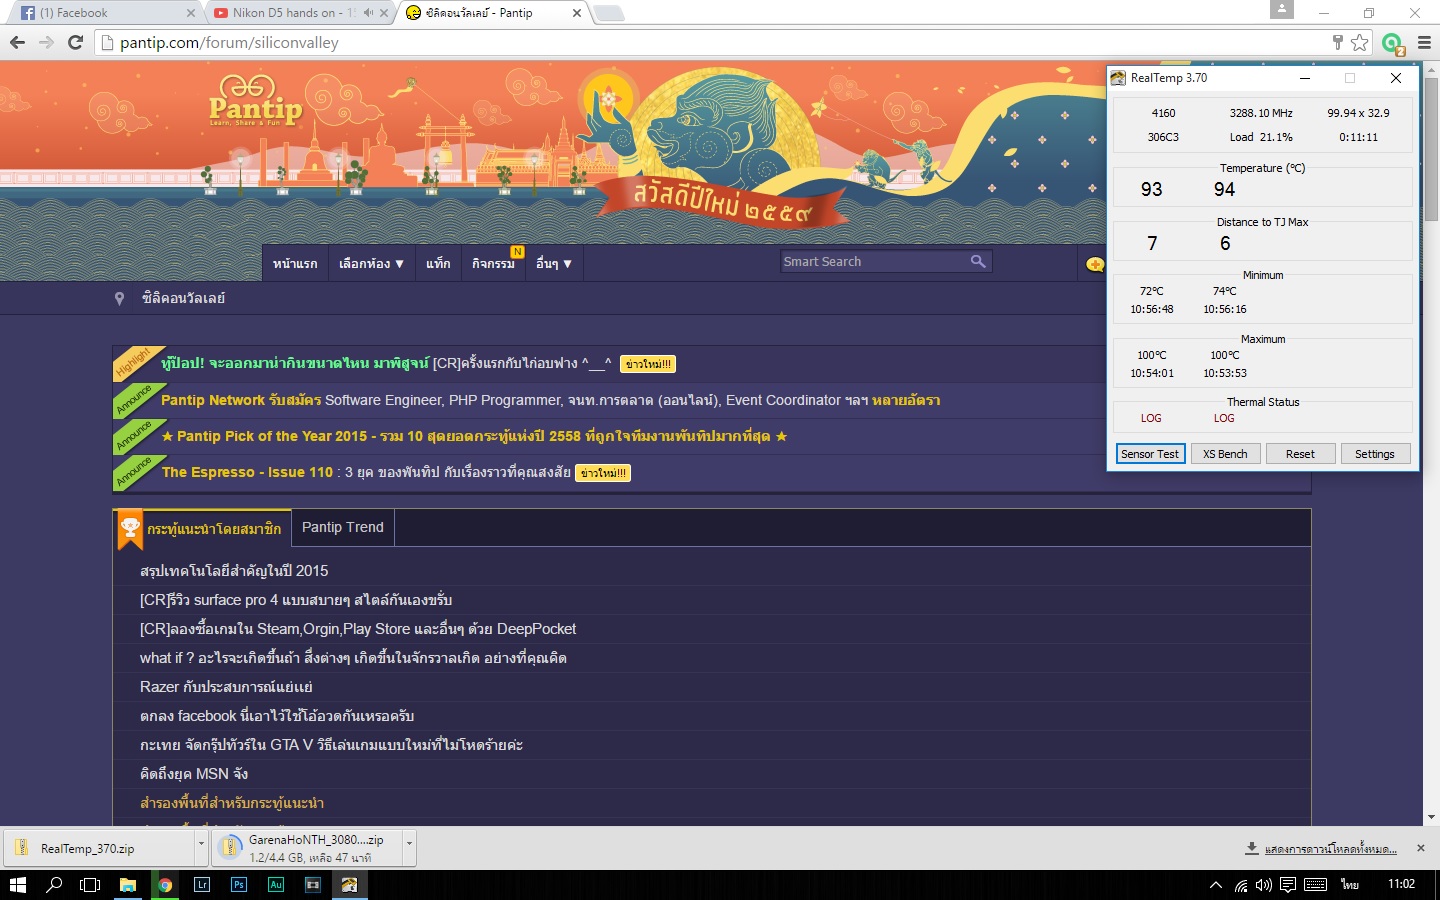Click the Smart Search magnifier icon

click(x=978, y=261)
